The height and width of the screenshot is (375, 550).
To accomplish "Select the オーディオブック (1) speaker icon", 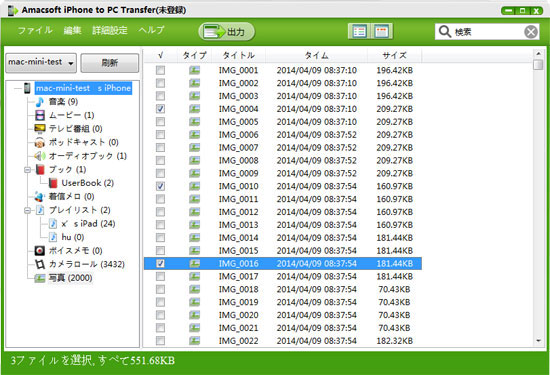I will [40, 156].
